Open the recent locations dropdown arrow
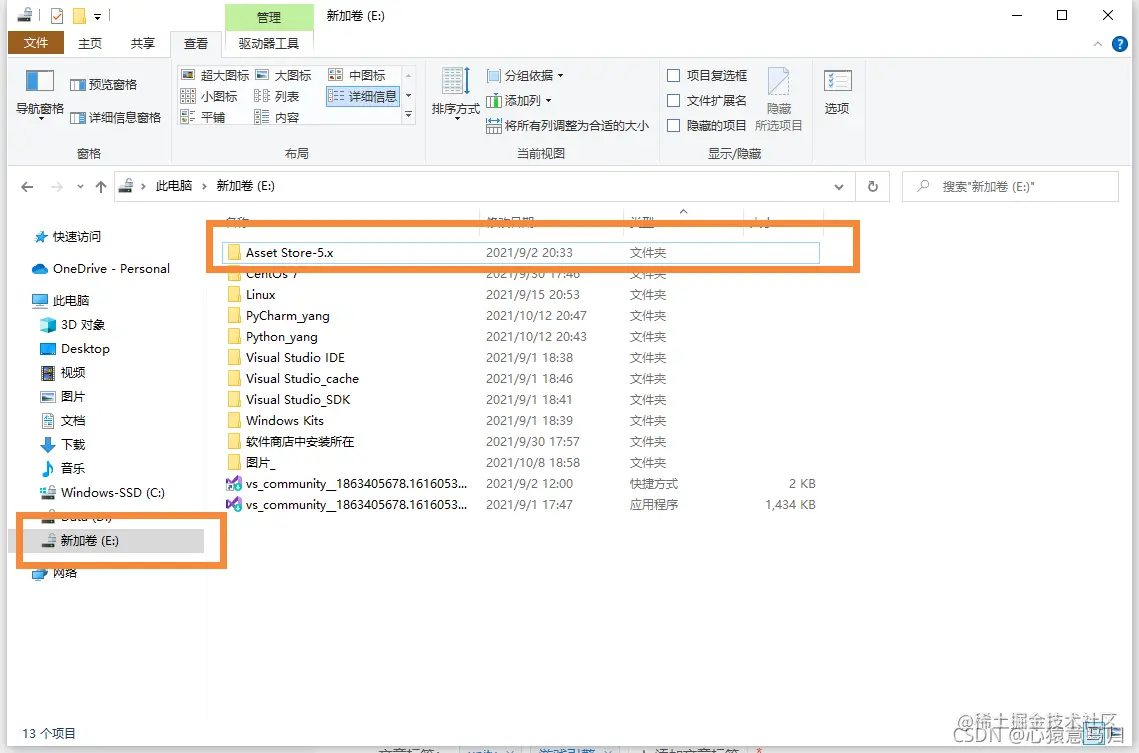The height and width of the screenshot is (753, 1139). (x=80, y=187)
